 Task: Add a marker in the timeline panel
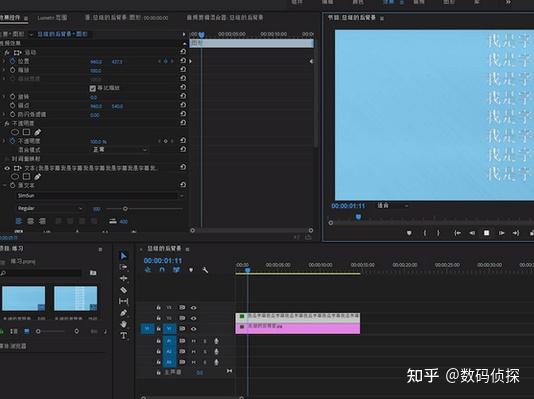(191, 270)
